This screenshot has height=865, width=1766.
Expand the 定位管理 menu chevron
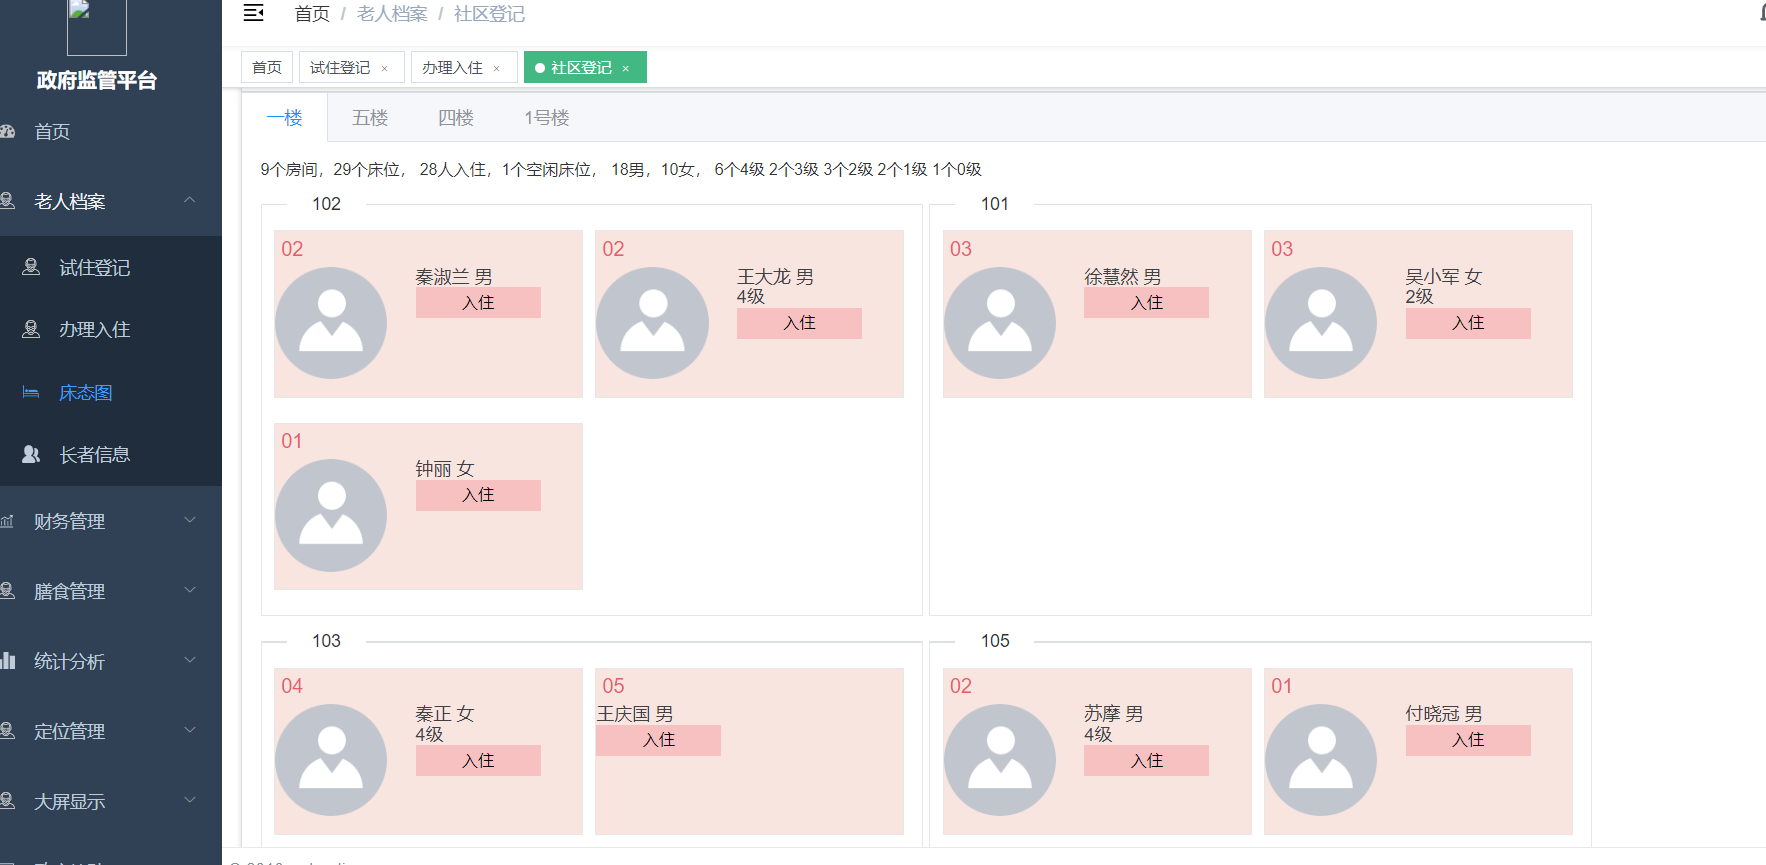click(x=189, y=730)
